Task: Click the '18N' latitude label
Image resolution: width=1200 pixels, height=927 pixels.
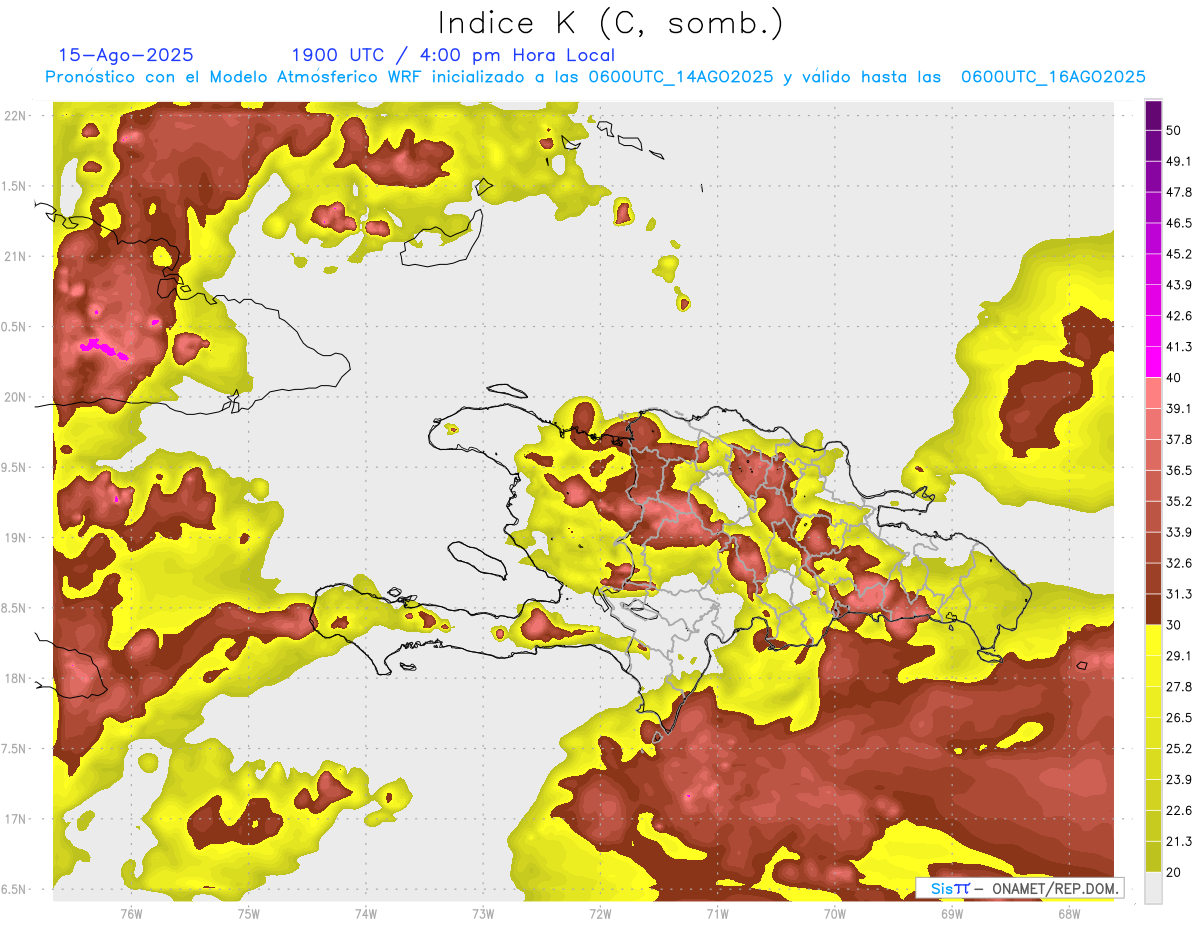Action: coord(16,678)
